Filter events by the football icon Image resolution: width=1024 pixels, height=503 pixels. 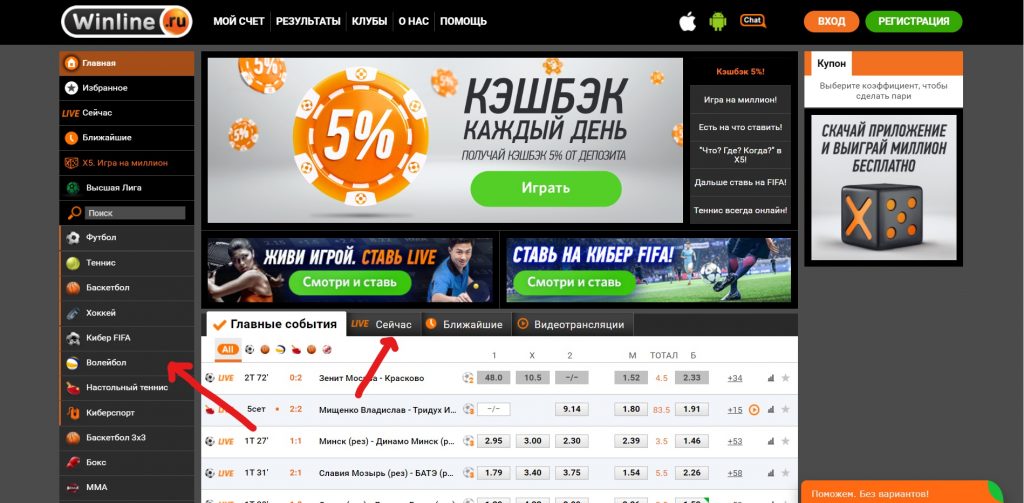point(249,349)
